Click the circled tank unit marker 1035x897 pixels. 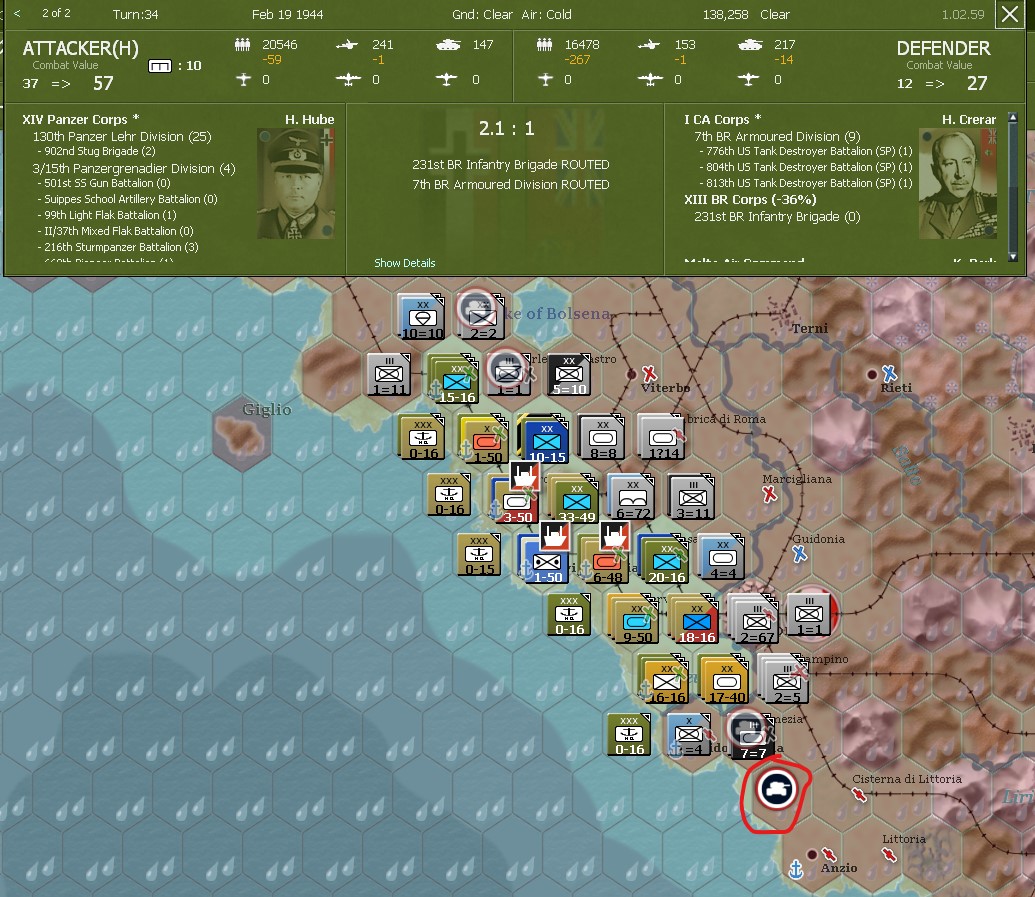pyautogui.click(x=776, y=789)
